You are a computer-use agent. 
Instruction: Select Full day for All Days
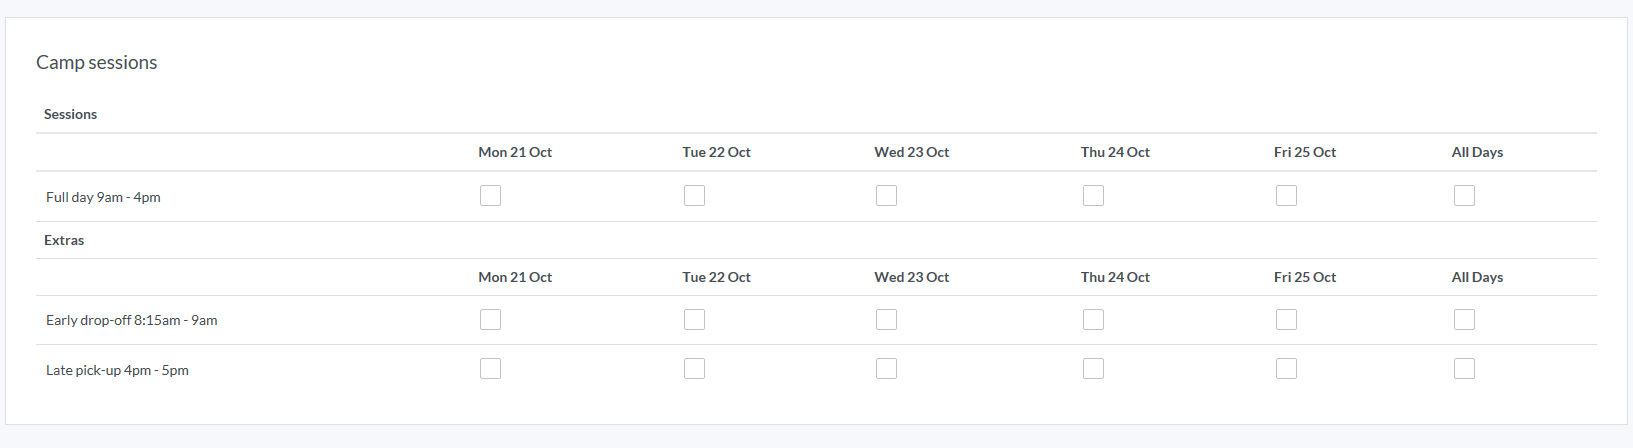1464,196
